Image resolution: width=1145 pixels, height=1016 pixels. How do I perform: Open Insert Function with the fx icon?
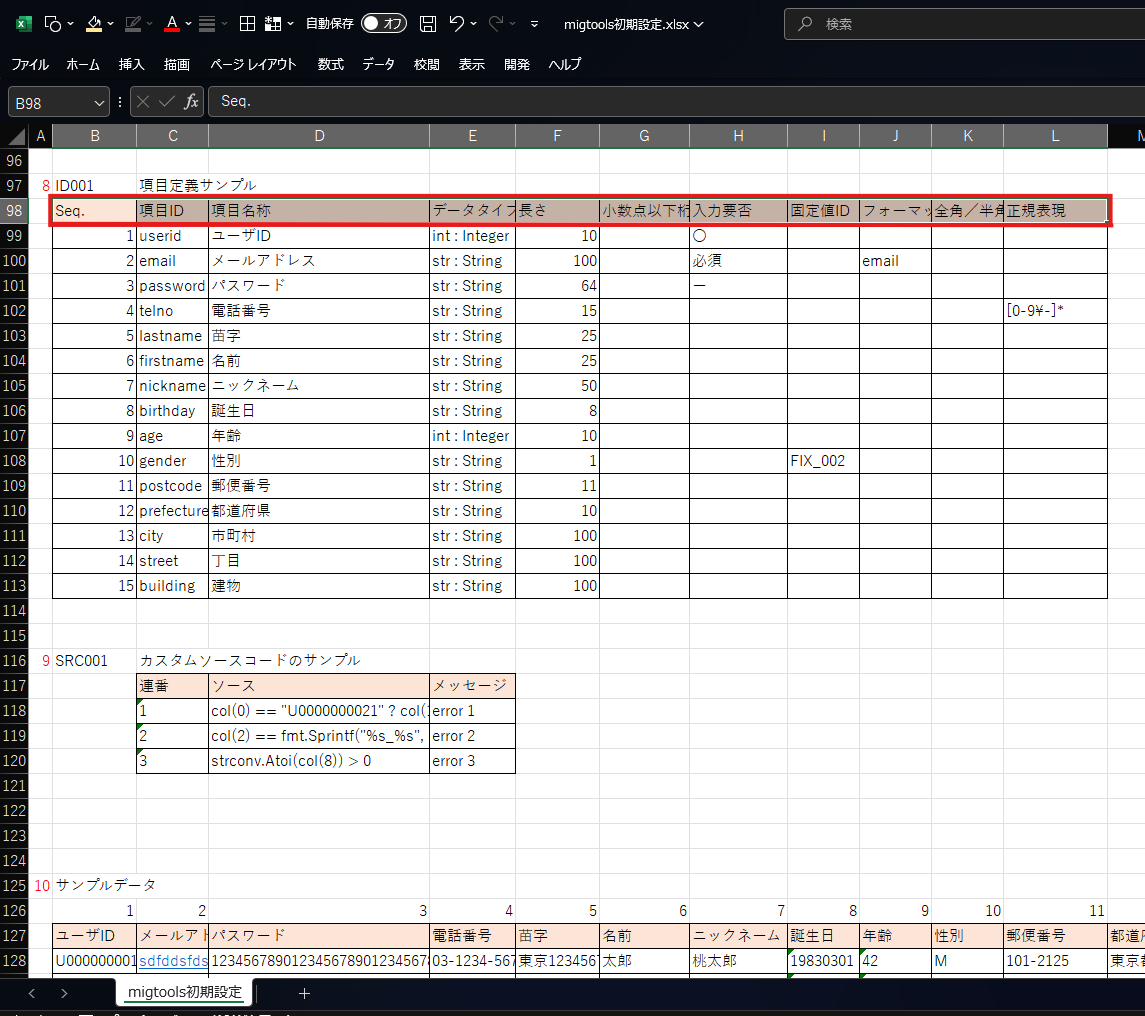pos(190,101)
